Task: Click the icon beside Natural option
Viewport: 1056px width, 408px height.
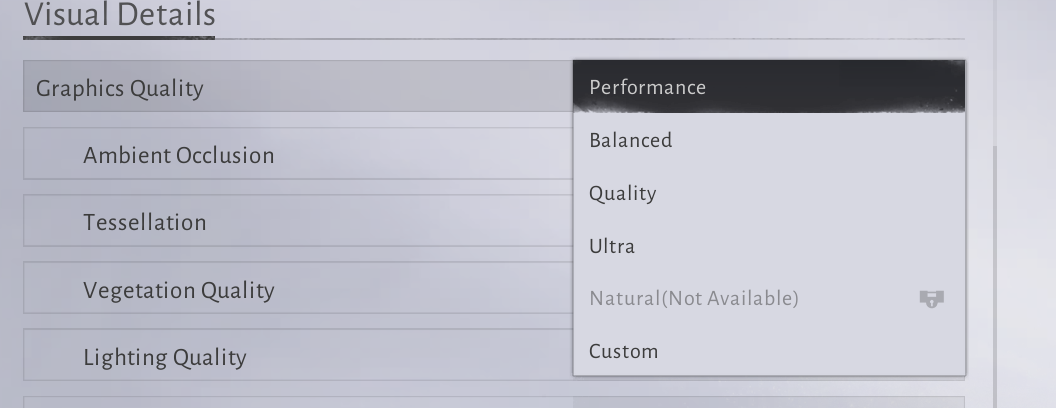Action: click(931, 299)
